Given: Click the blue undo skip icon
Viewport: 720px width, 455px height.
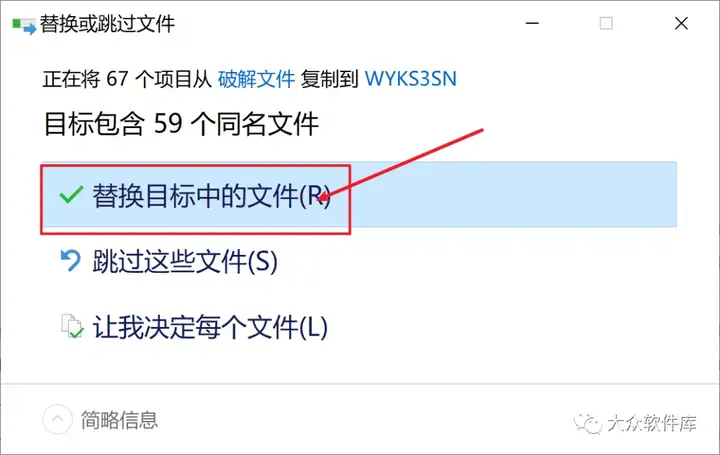Looking at the screenshot, I should (x=71, y=260).
